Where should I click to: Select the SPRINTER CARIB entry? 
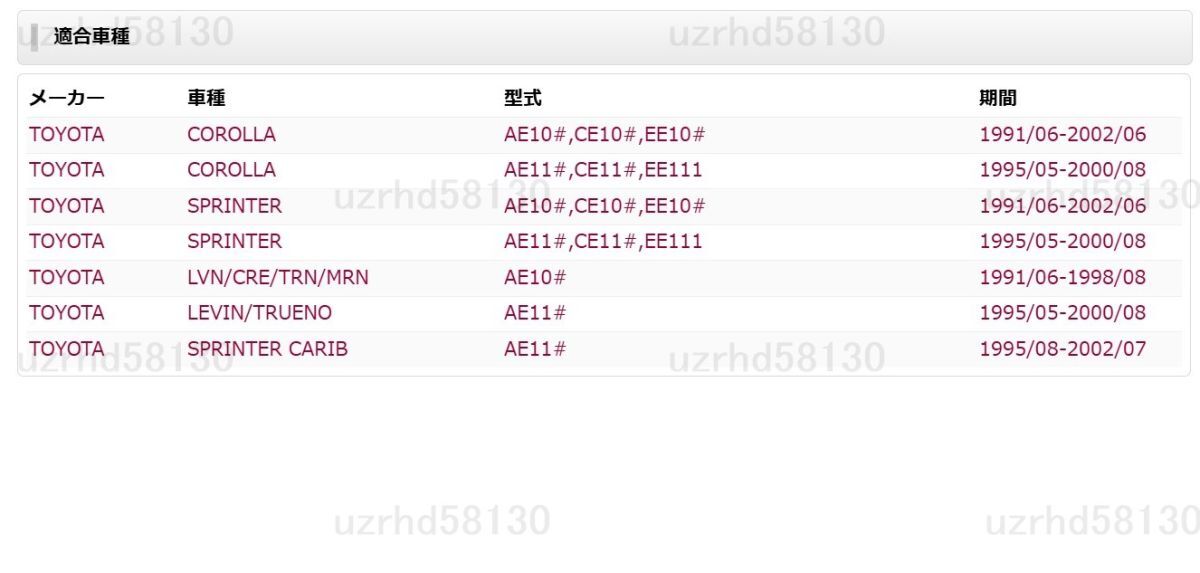coord(267,349)
